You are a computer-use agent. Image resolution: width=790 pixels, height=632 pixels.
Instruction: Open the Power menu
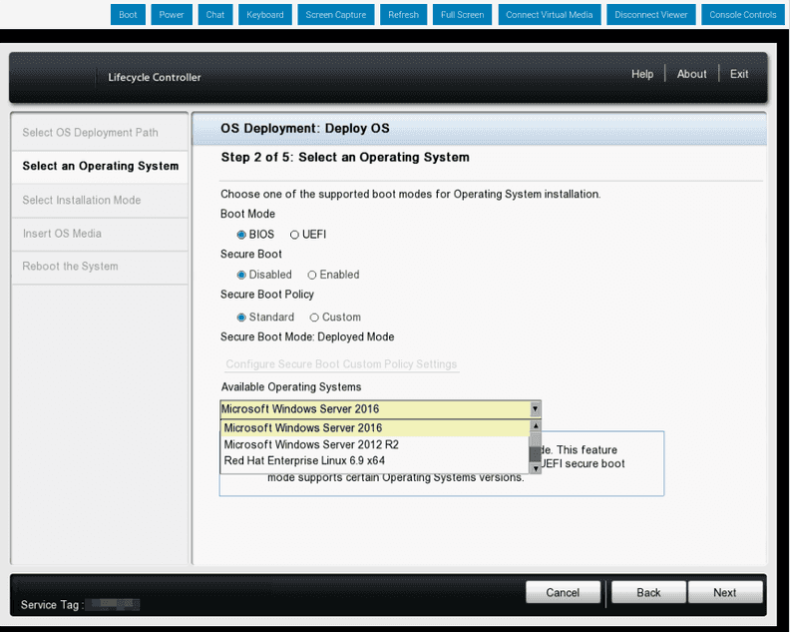coord(171,15)
